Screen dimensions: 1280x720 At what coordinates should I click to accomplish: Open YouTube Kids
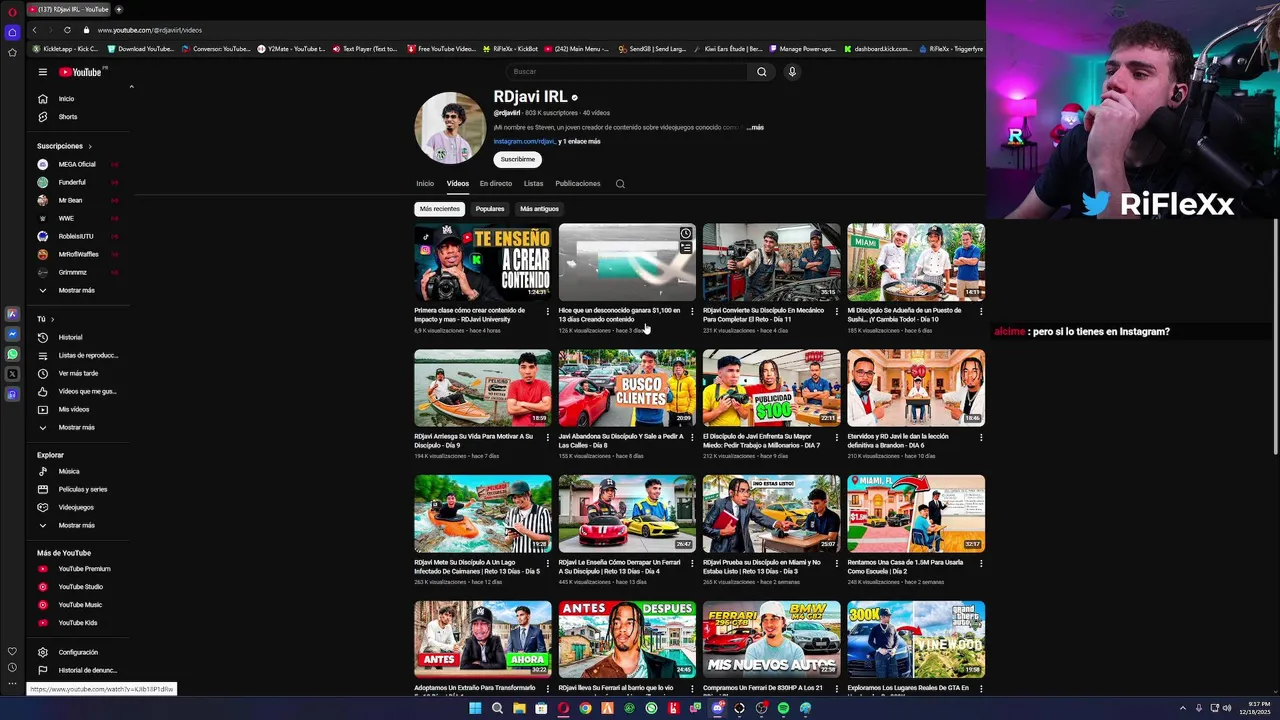[77, 623]
